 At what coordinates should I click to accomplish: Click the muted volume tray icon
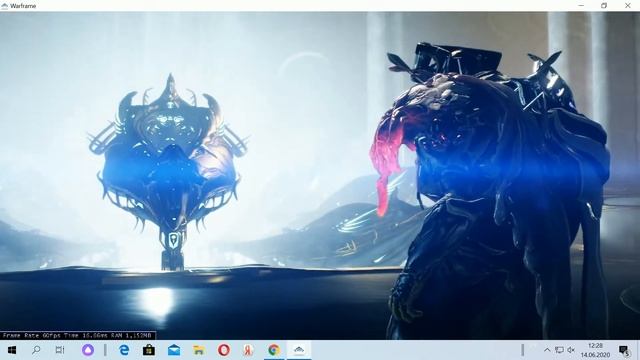point(571,350)
